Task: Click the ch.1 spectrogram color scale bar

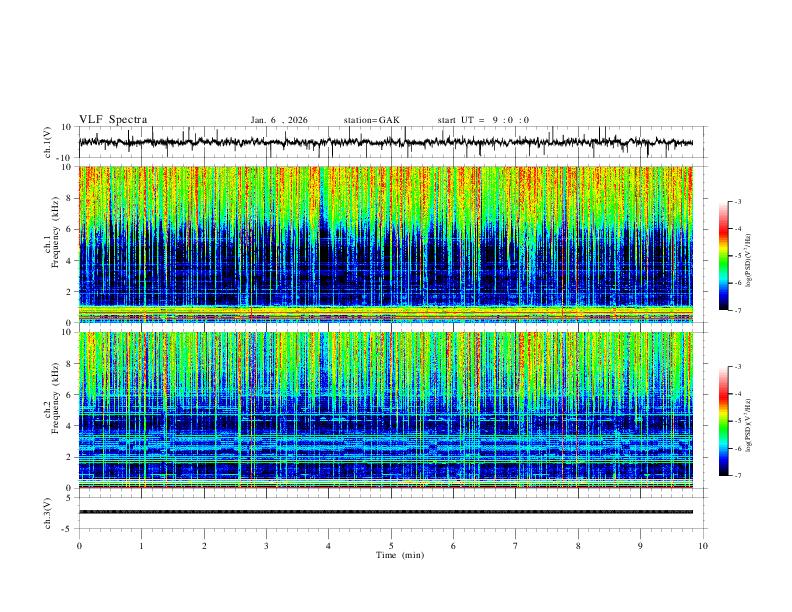Action: click(723, 256)
